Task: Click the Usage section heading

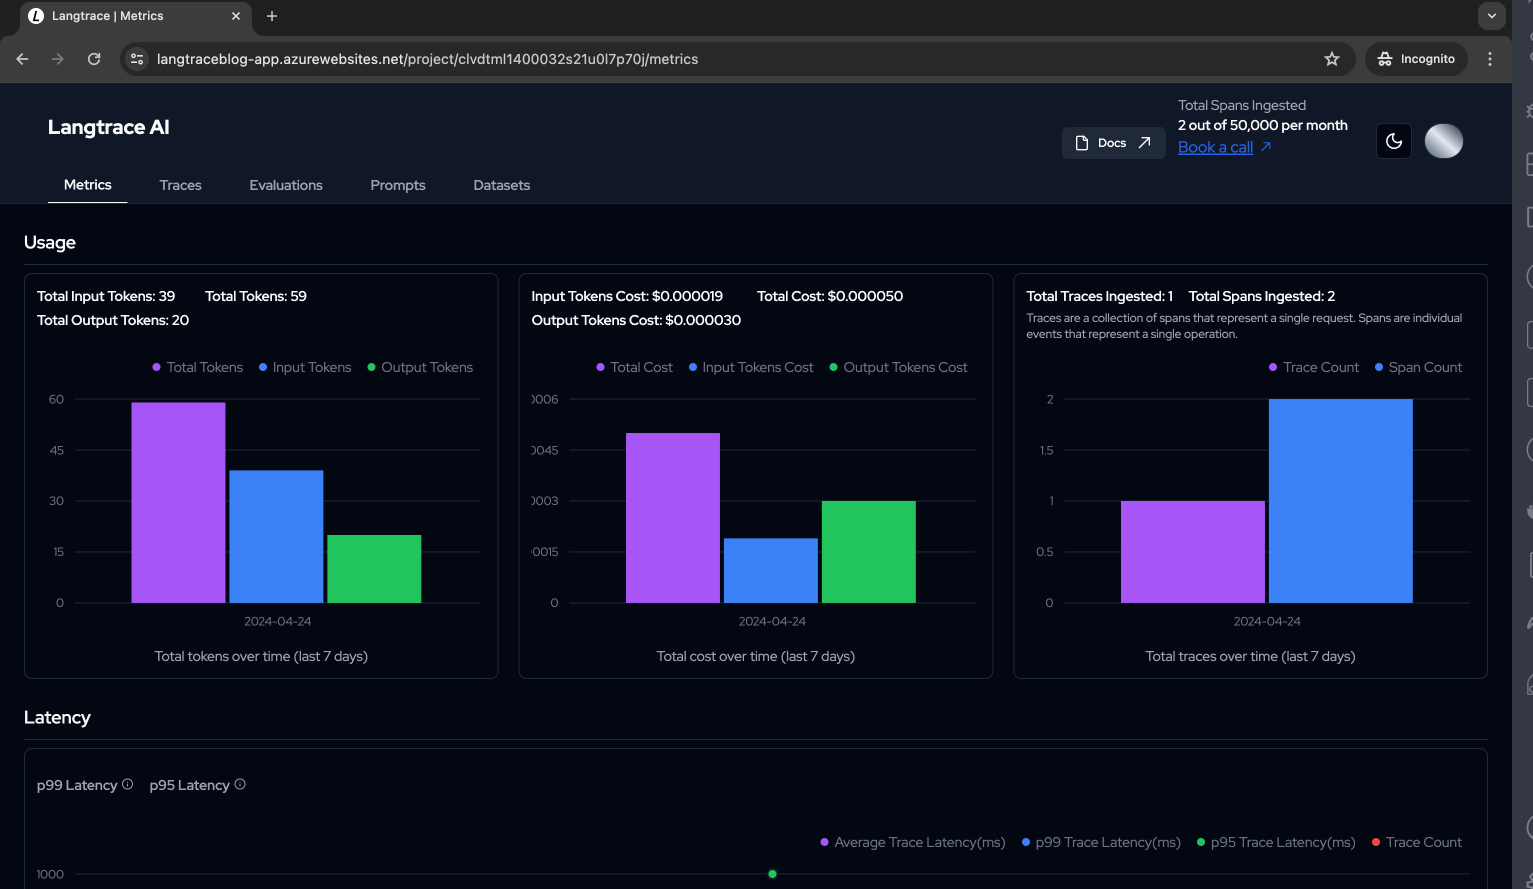Action: point(50,242)
